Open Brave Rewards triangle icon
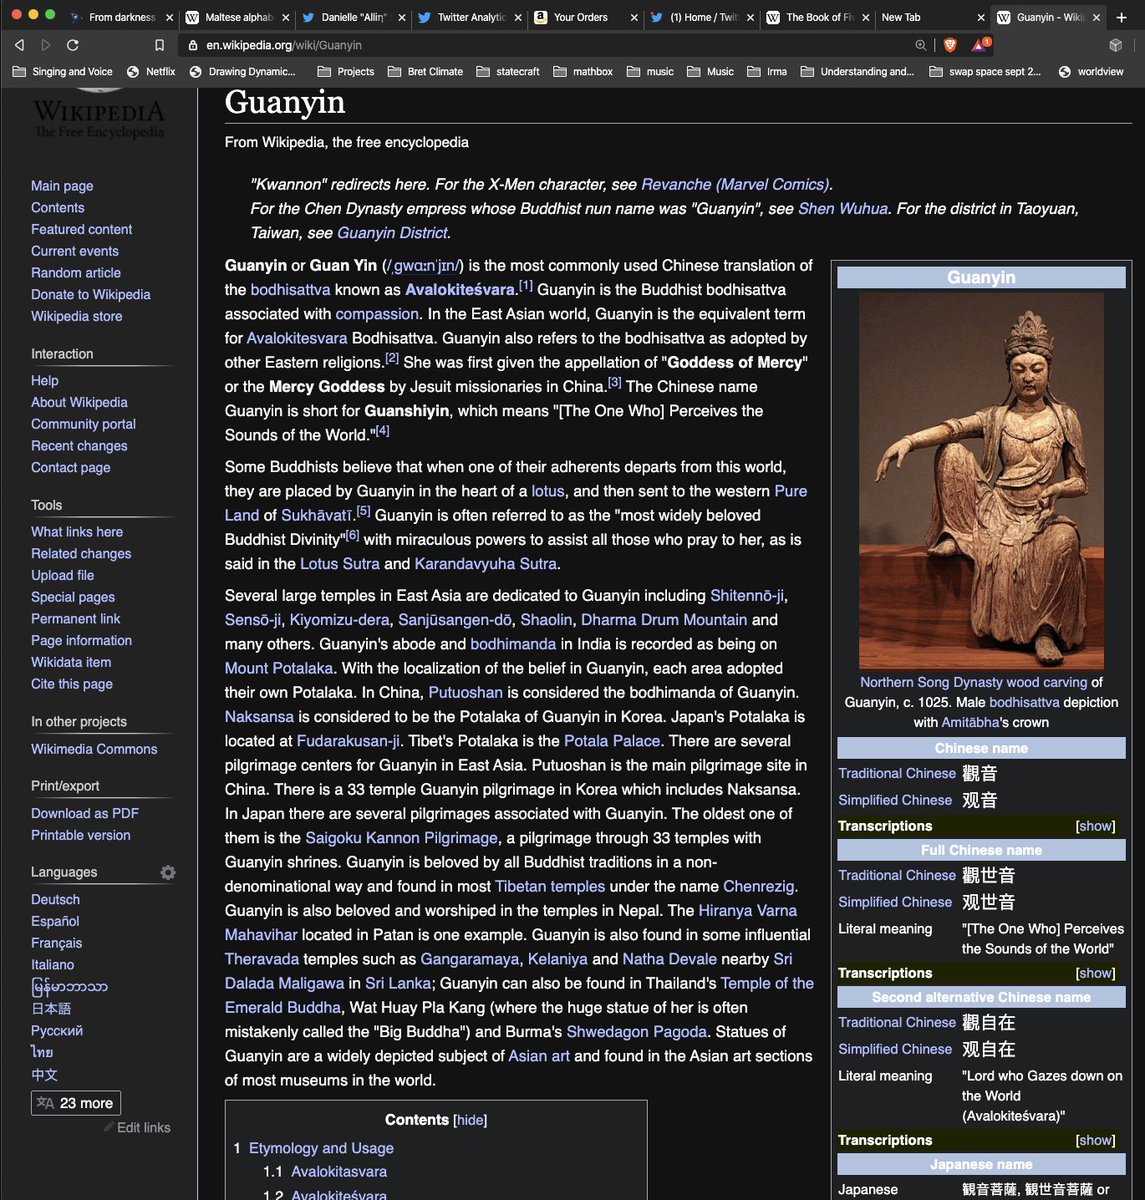1145x1200 pixels. (x=981, y=45)
